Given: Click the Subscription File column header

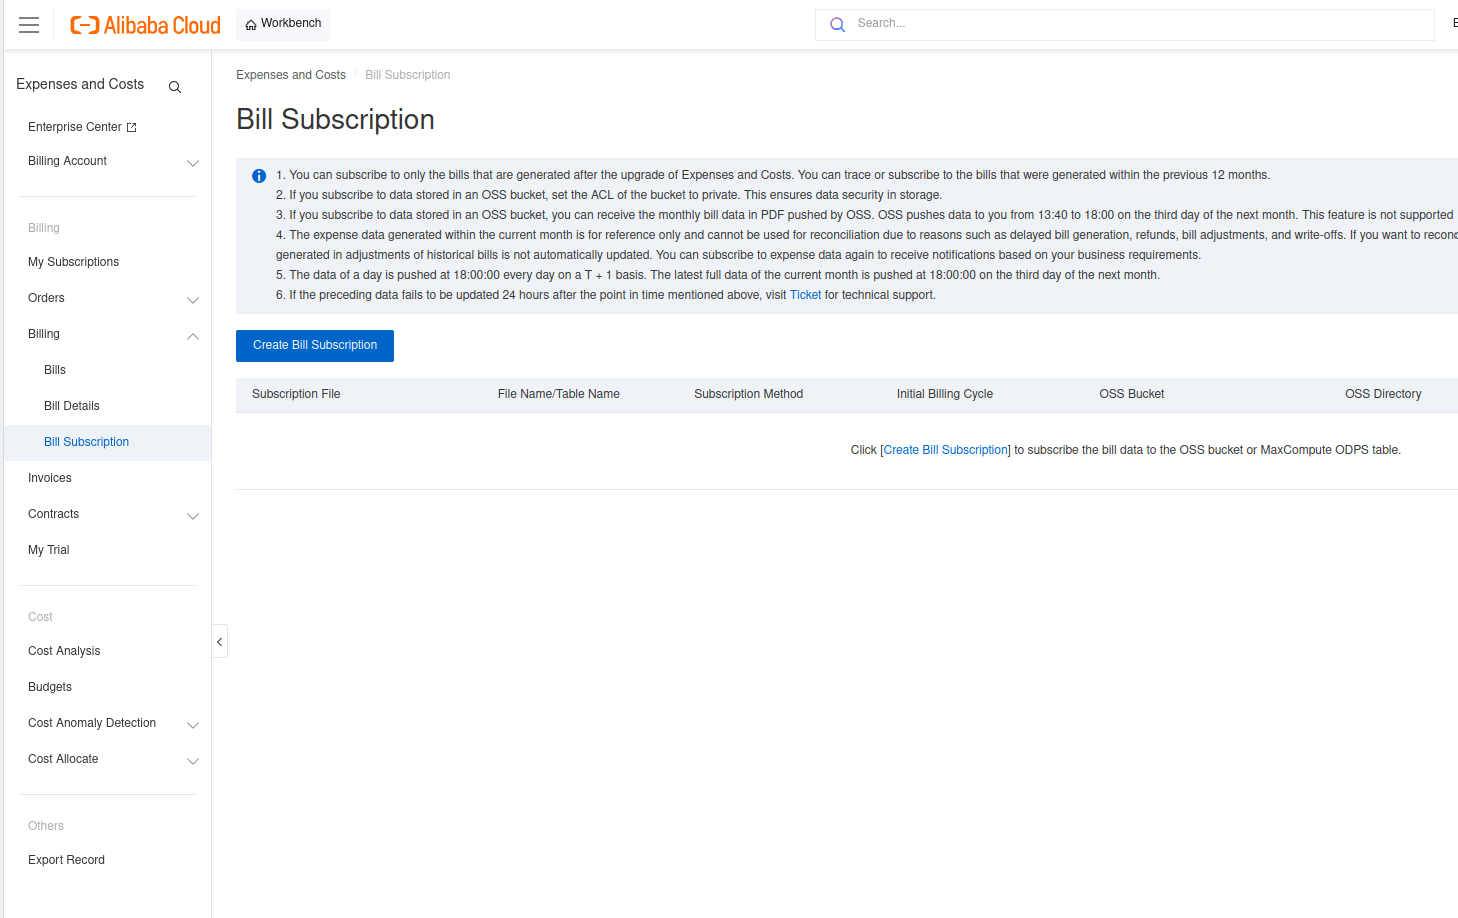Looking at the screenshot, I should coord(296,394).
